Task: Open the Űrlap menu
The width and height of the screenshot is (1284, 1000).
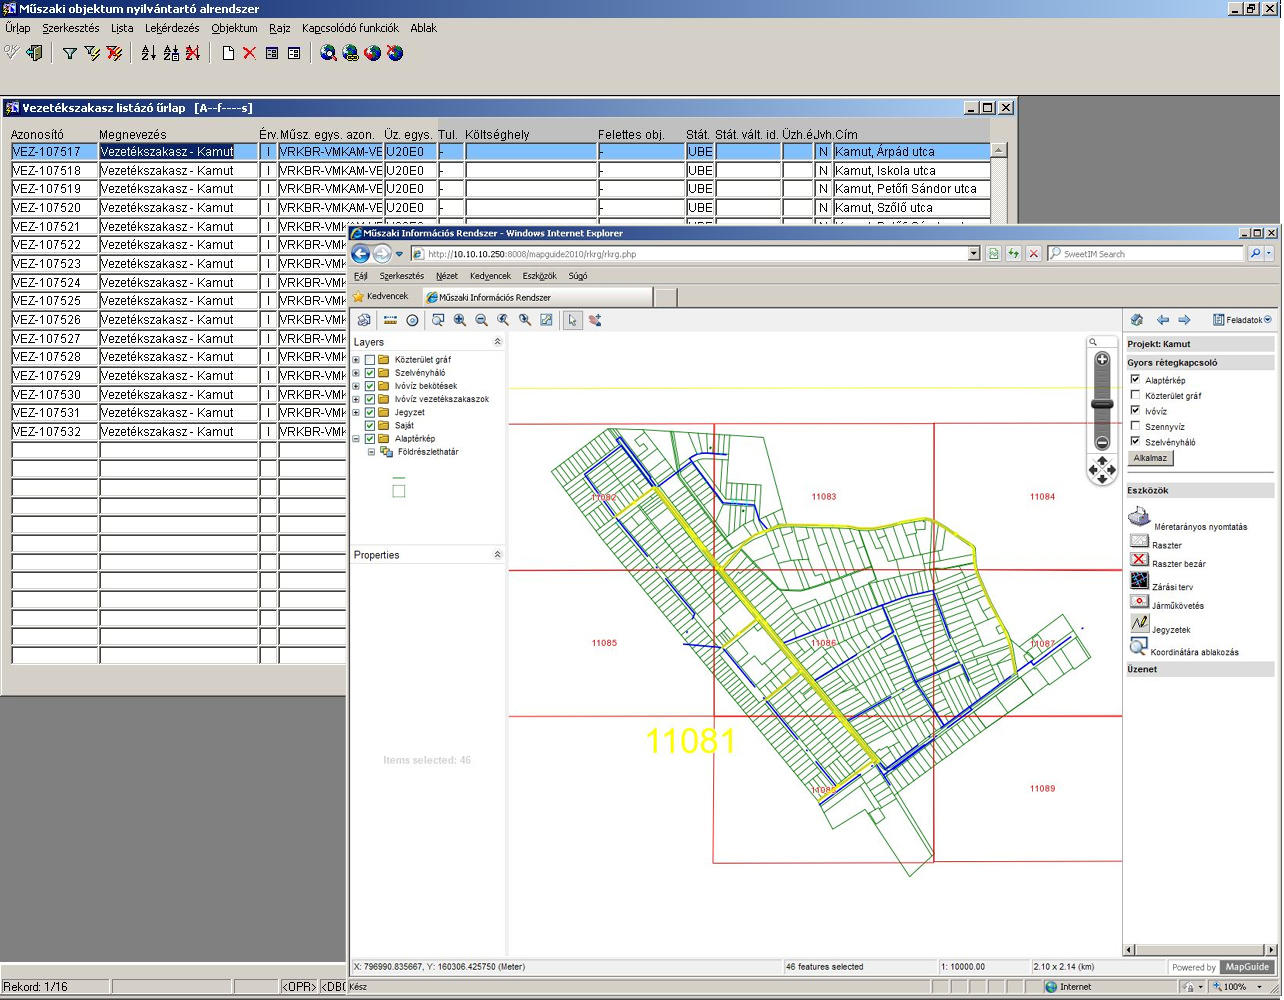Action: point(17,28)
